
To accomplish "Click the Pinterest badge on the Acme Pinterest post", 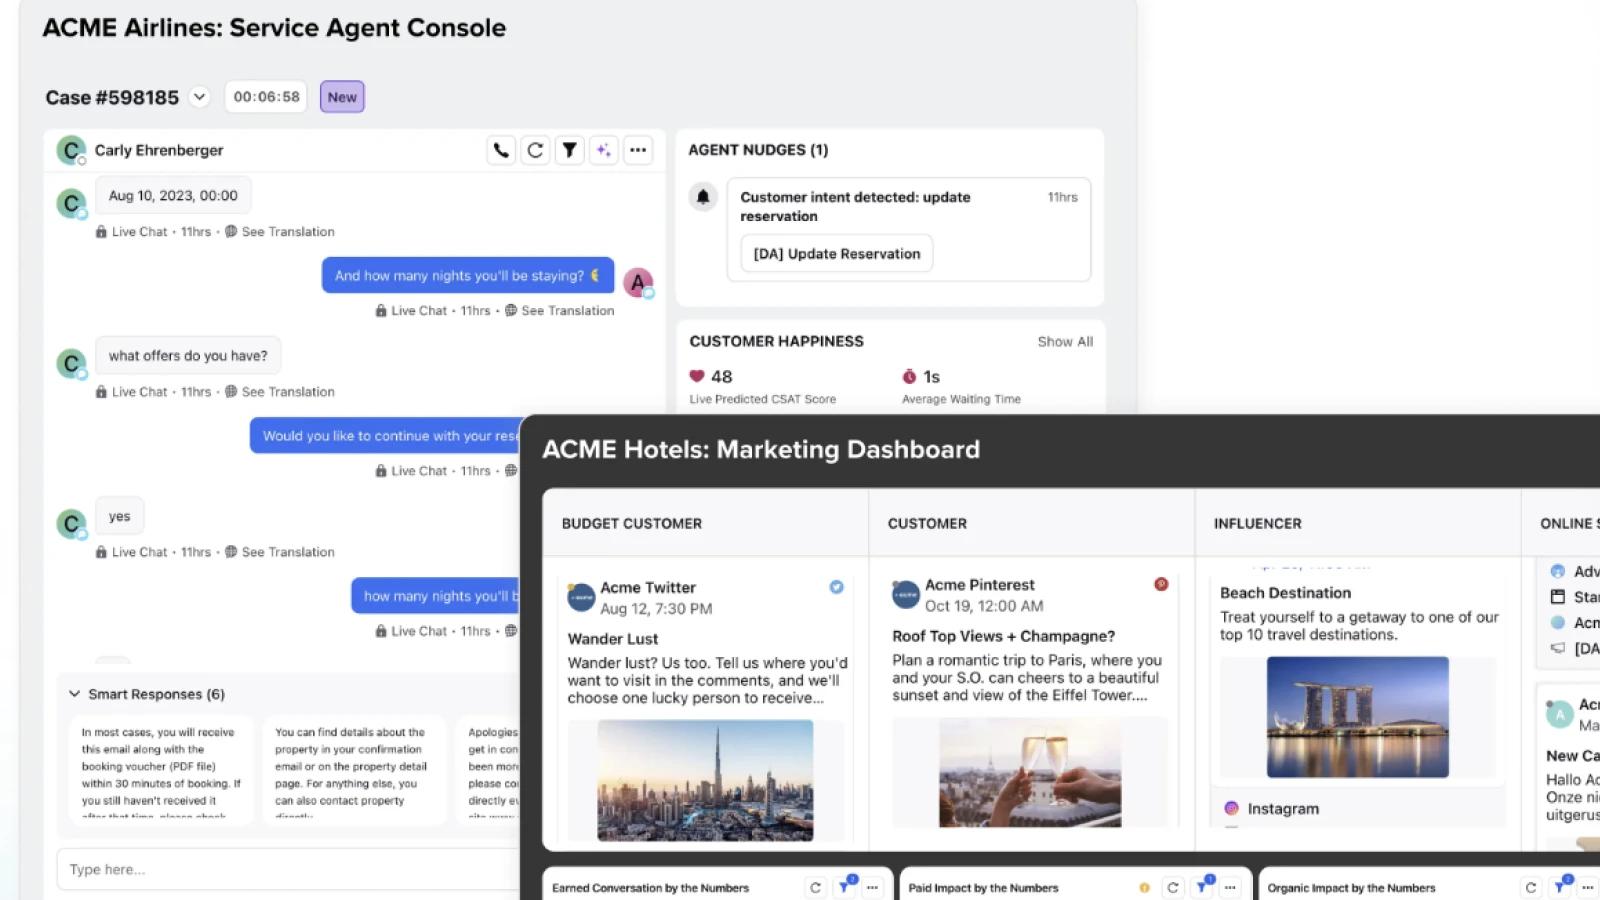I will pos(1161,584).
